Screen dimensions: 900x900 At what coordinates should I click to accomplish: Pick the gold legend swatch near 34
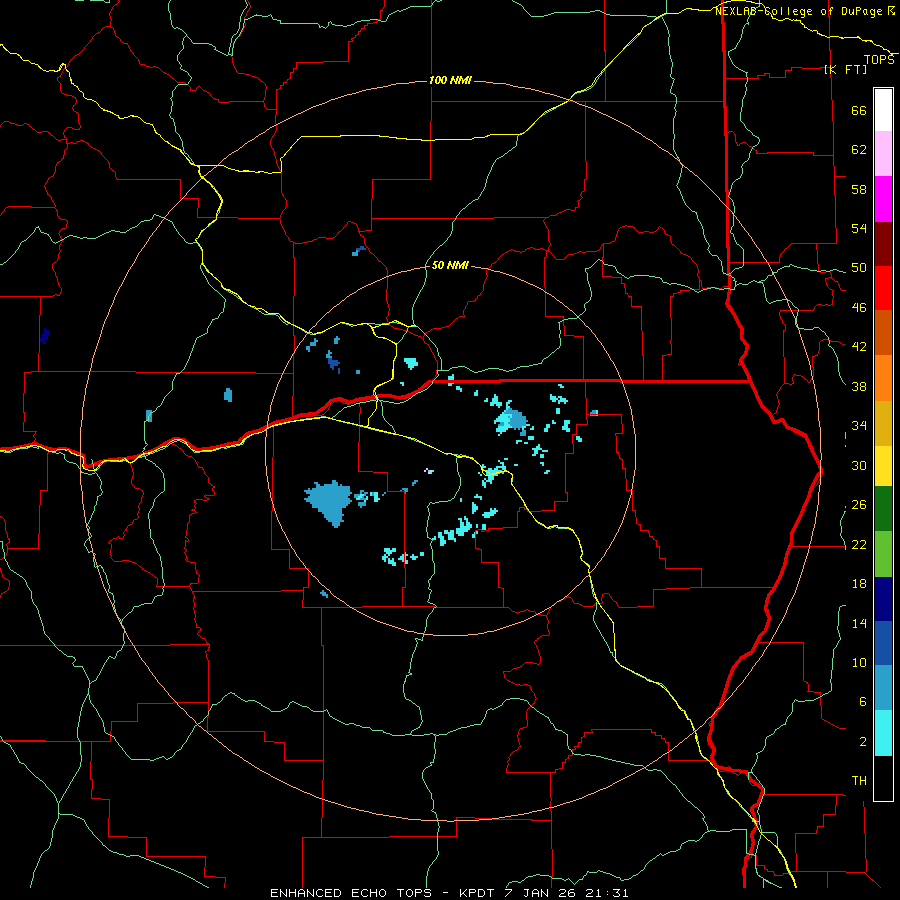coord(883,423)
